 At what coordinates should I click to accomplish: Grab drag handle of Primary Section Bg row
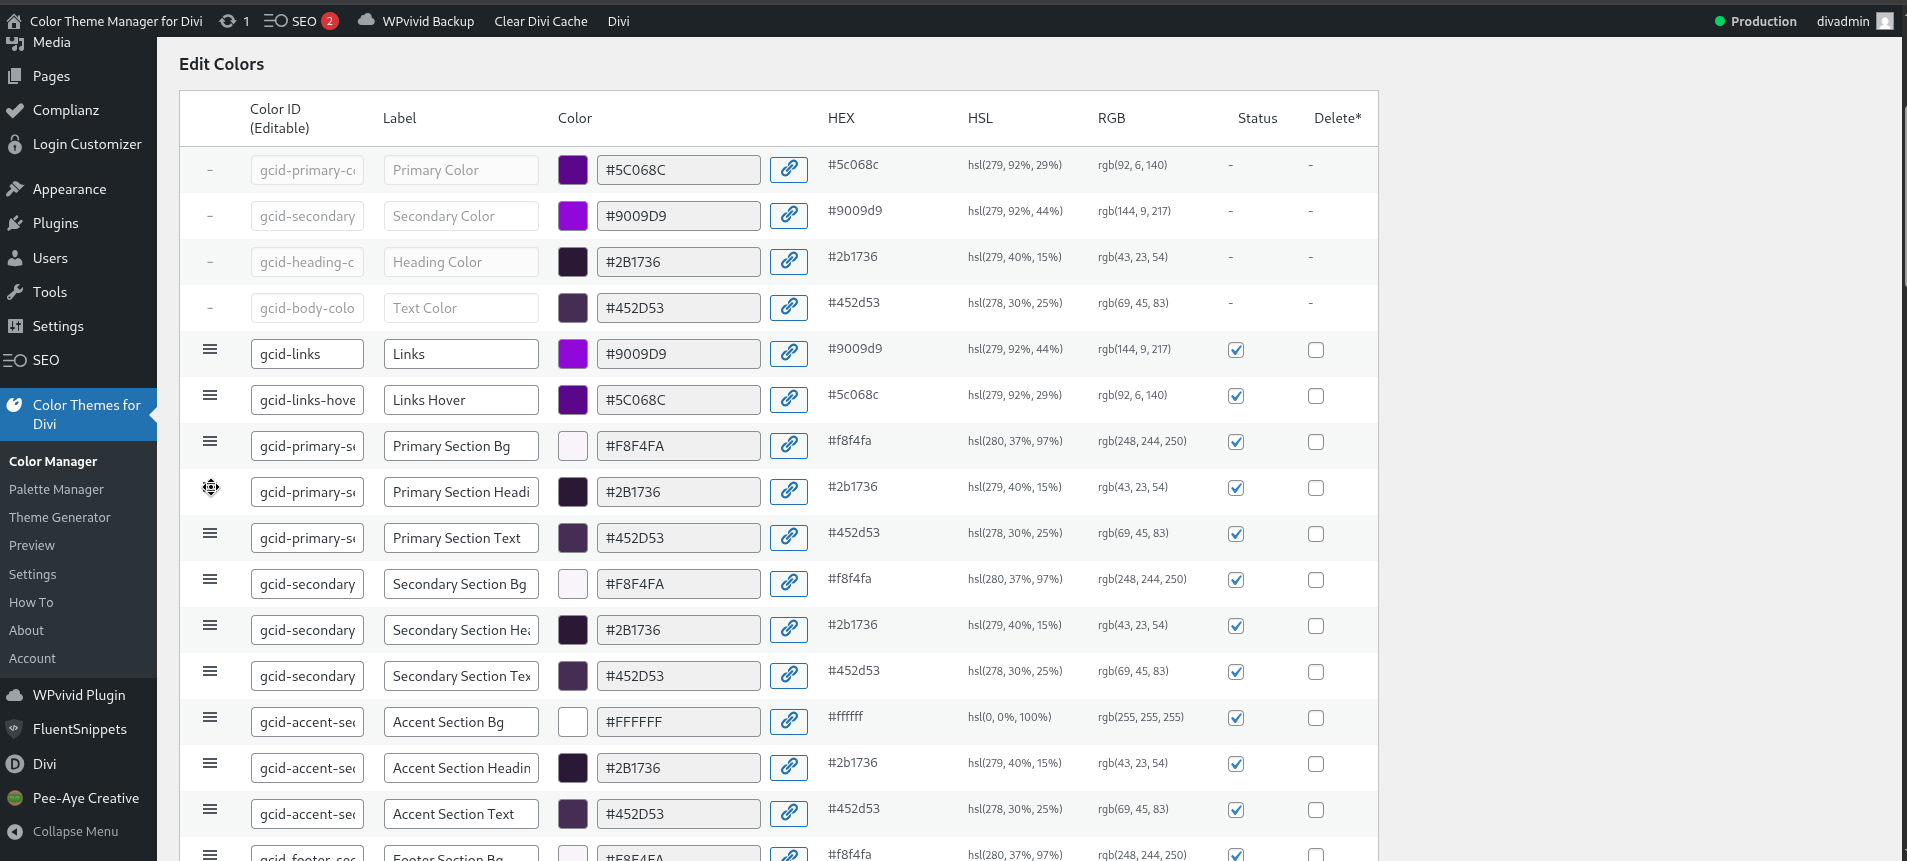[210, 441]
